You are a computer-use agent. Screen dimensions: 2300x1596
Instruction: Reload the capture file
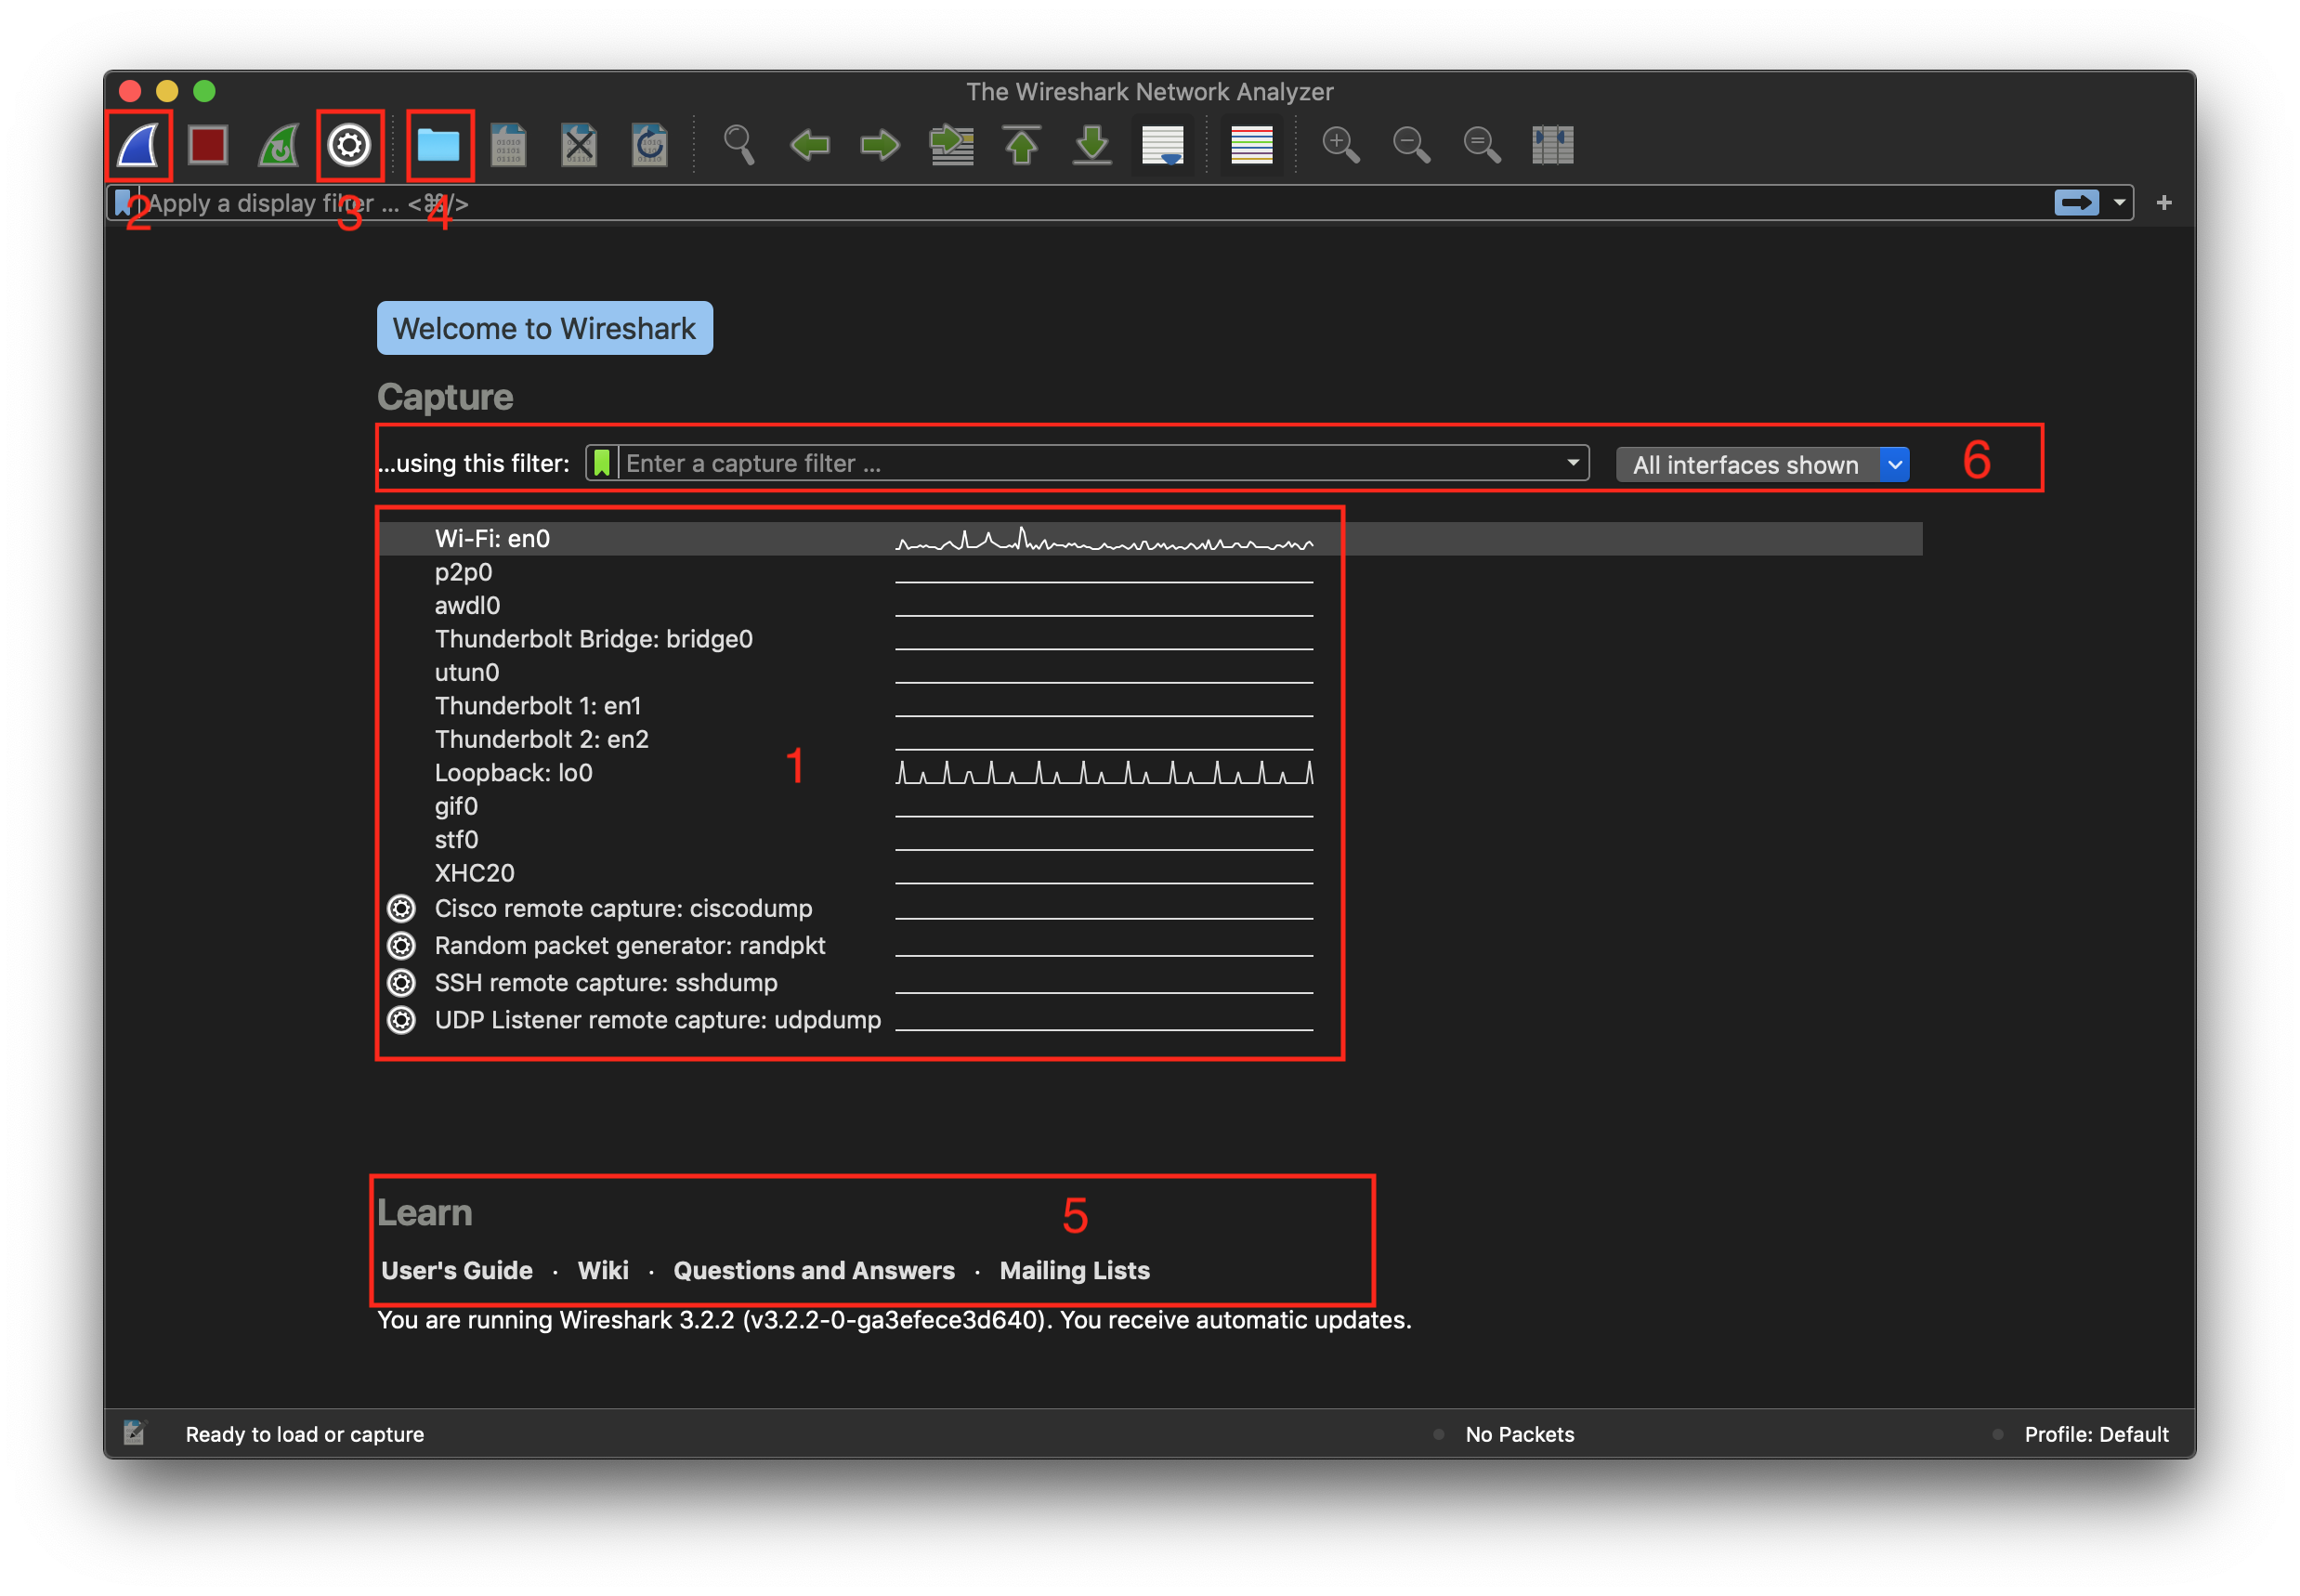click(648, 145)
